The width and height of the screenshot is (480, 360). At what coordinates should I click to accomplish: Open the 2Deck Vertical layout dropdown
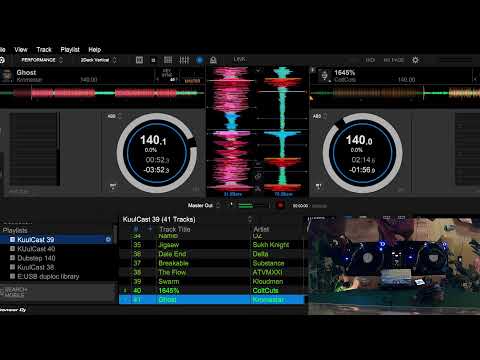(x=98, y=60)
